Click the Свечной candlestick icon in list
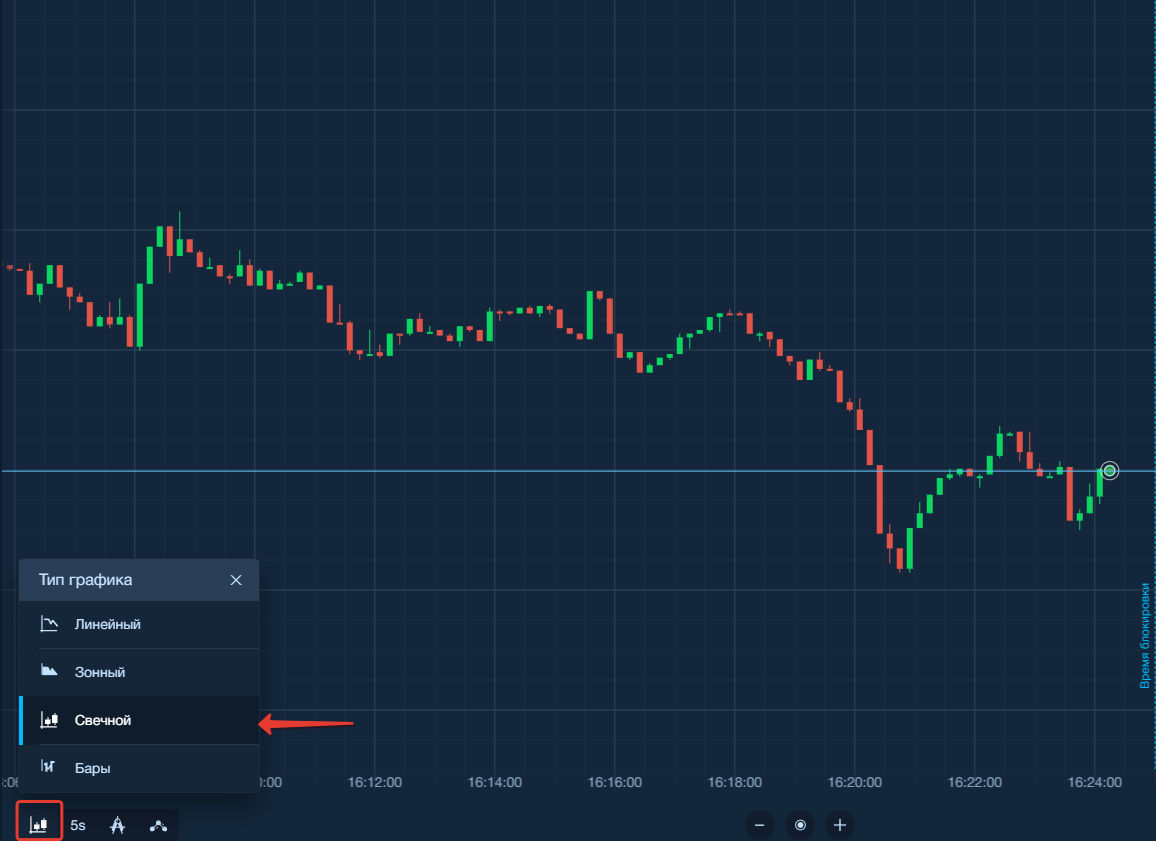 point(49,720)
